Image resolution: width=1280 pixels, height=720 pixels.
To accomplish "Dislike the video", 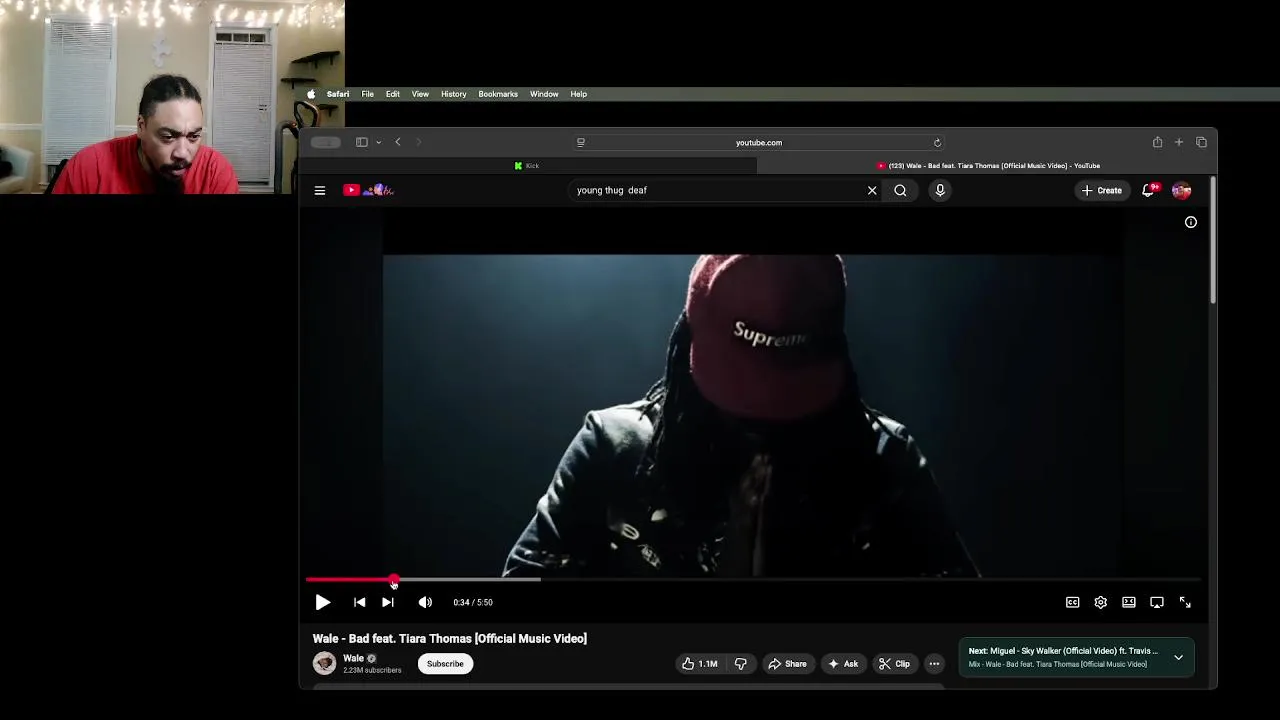I will [741, 664].
